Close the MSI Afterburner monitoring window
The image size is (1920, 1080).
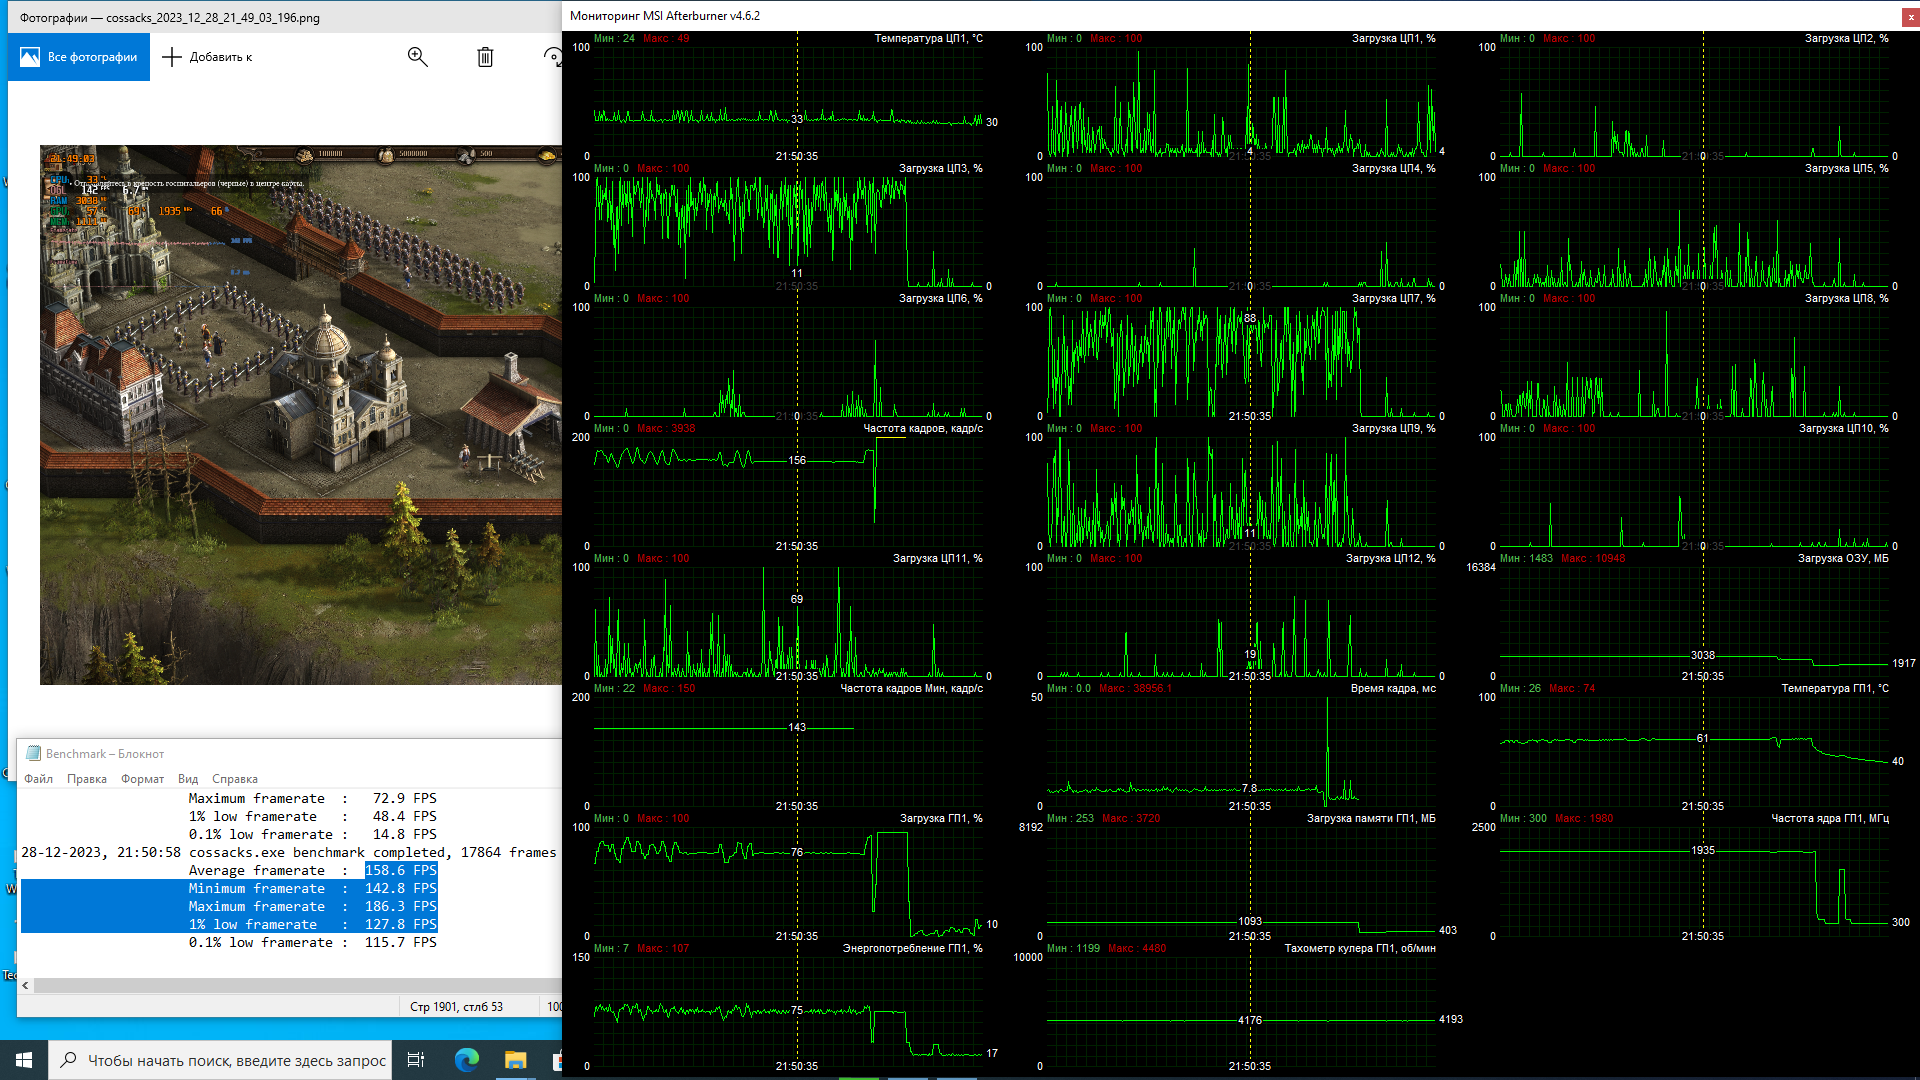point(1910,16)
